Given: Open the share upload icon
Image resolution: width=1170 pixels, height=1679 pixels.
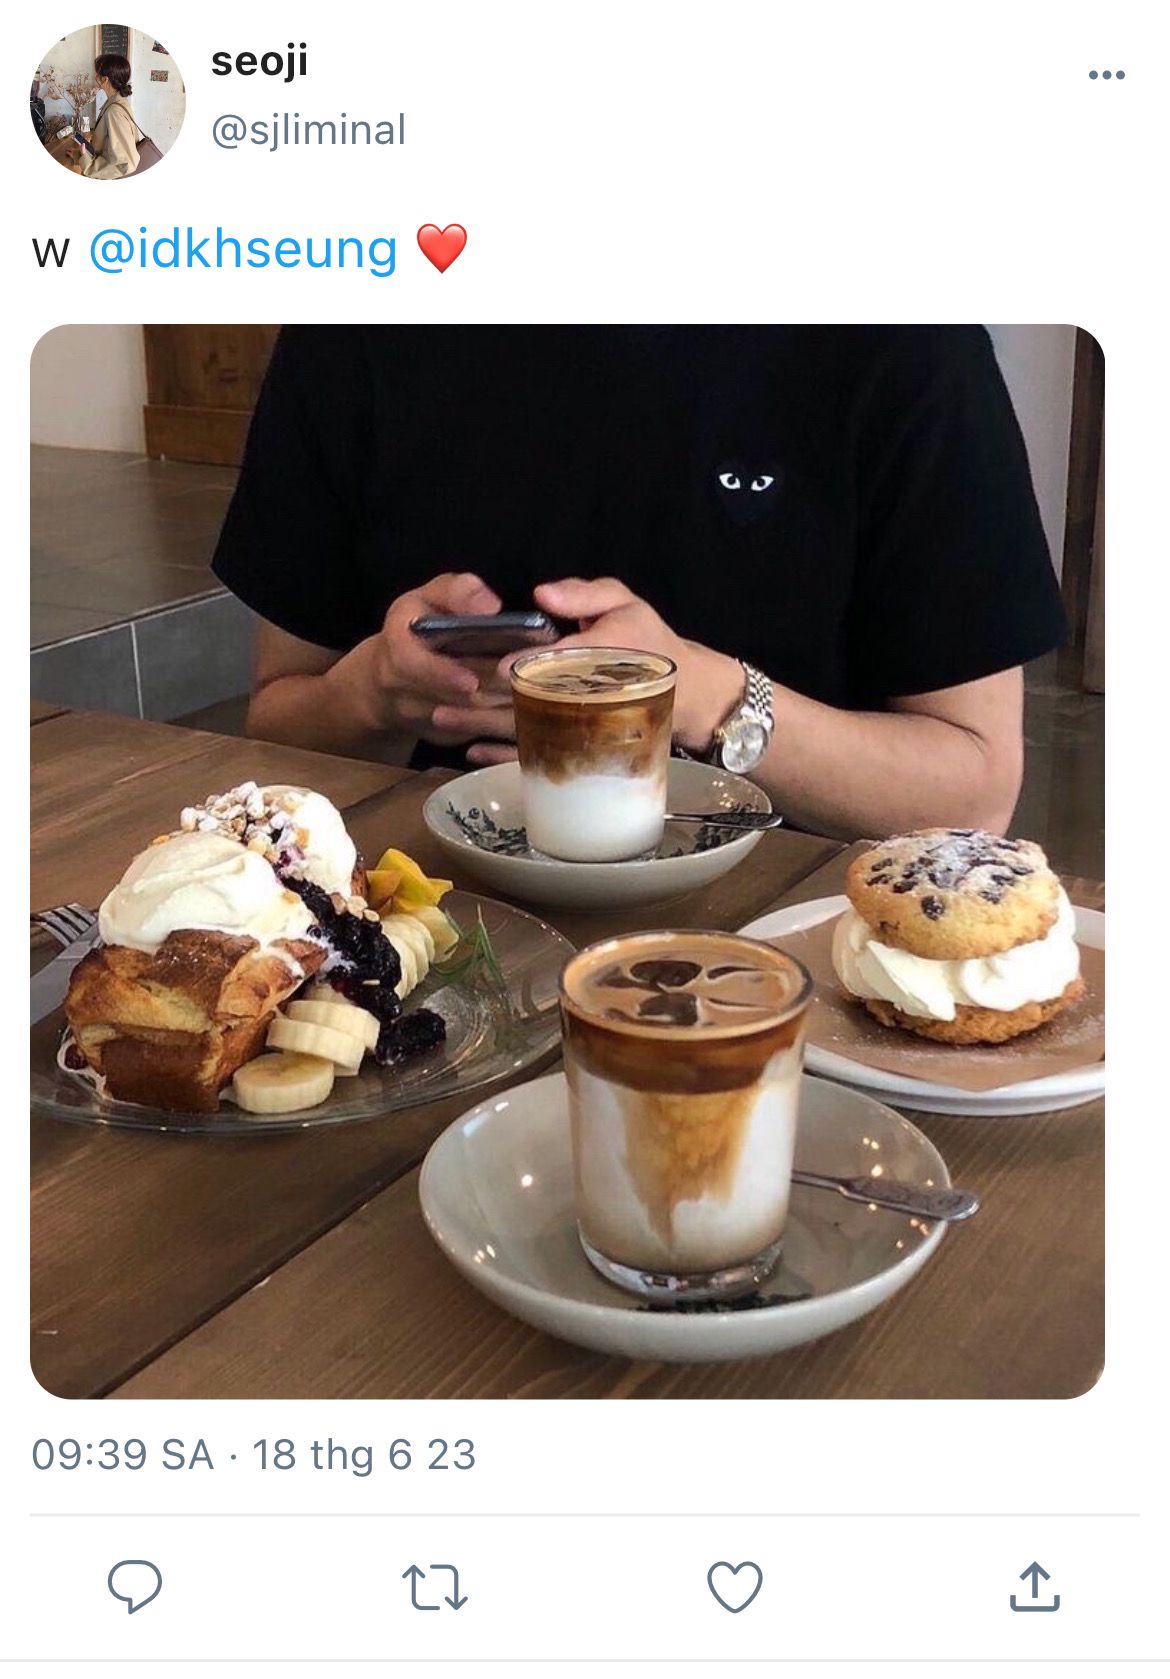Looking at the screenshot, I should coord(1034,1585).
